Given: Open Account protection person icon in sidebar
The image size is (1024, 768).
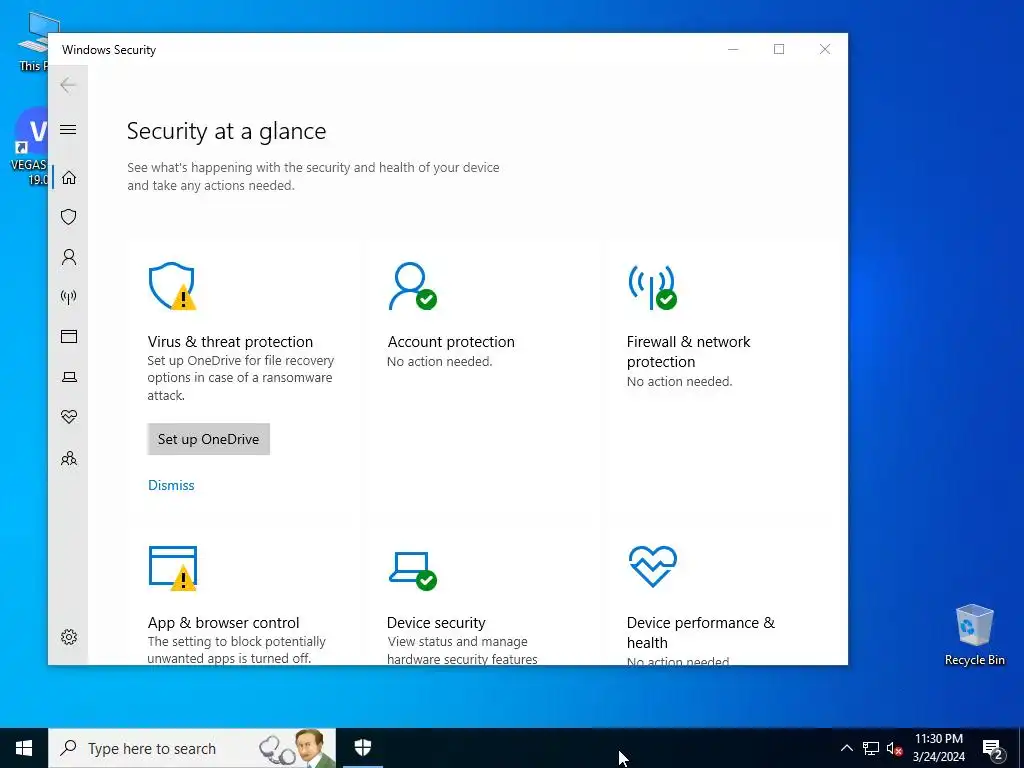Looking at the screenshot, I should pyautogui.click(x=69, y=257).
